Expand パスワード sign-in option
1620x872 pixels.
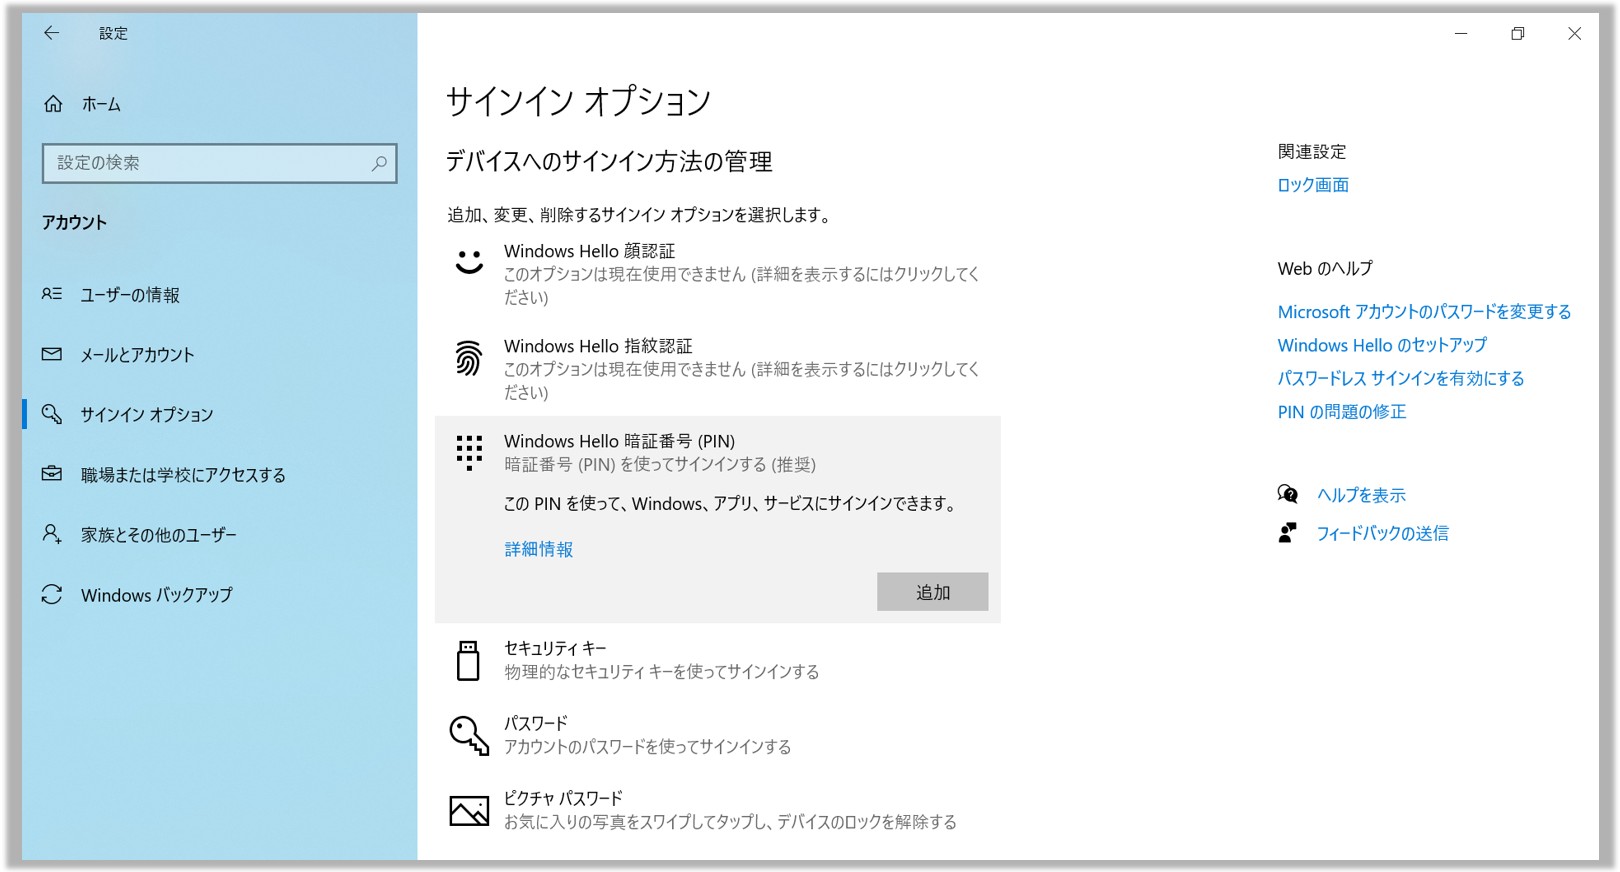point(718,735)
